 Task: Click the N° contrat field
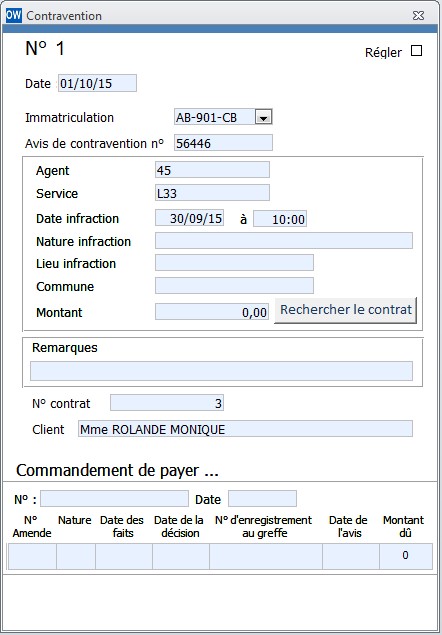pos(167,403)
